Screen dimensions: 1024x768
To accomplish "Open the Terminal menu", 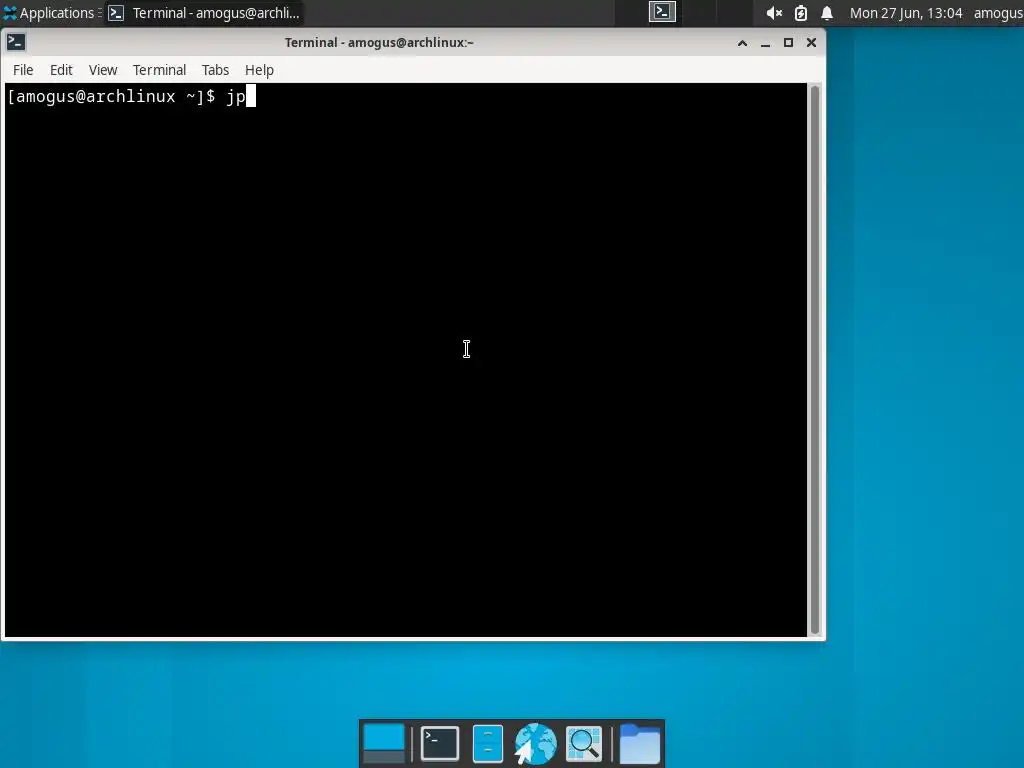I will [159, 70].
